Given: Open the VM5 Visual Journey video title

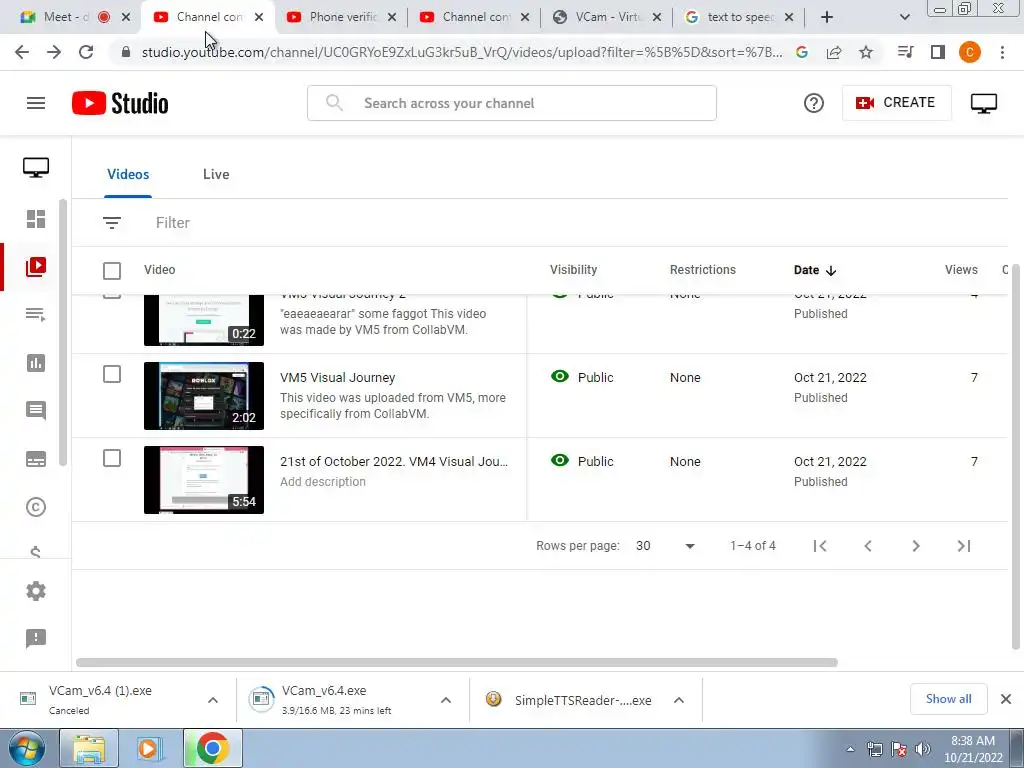Looking at the screenshot, I should point(338,377).
